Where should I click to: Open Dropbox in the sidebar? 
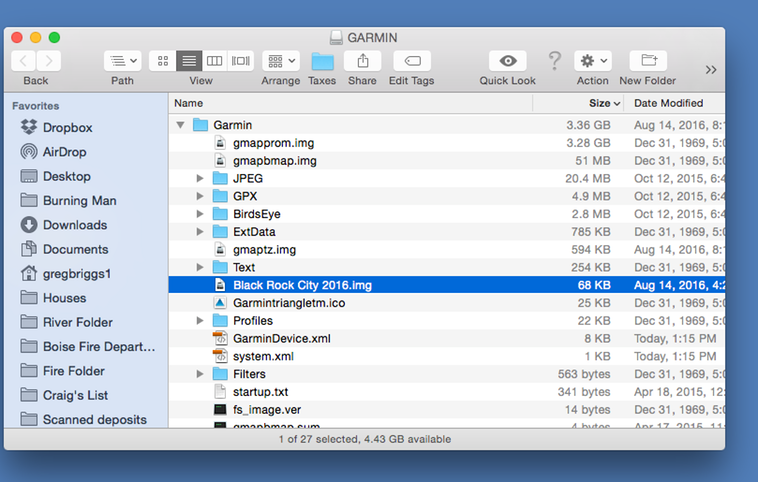68,128
